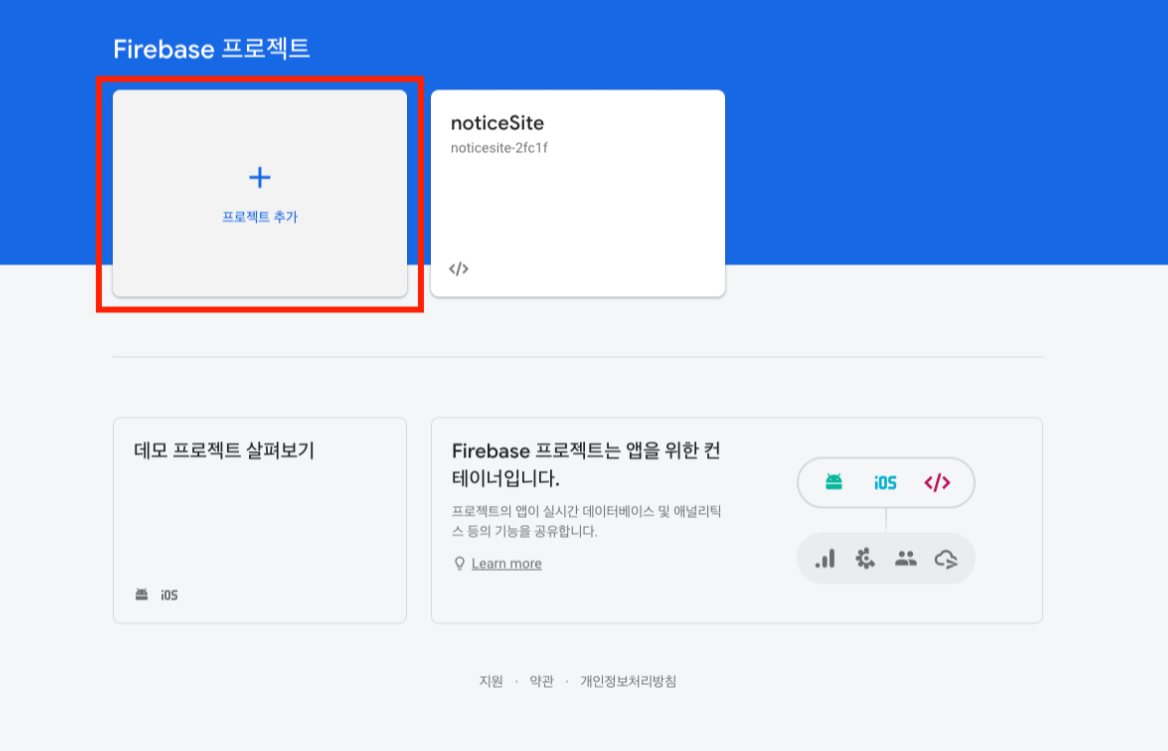Click the blue iOS icon in diagram
The width and height of the screenshot is (1168, 751).
point(885,483)
